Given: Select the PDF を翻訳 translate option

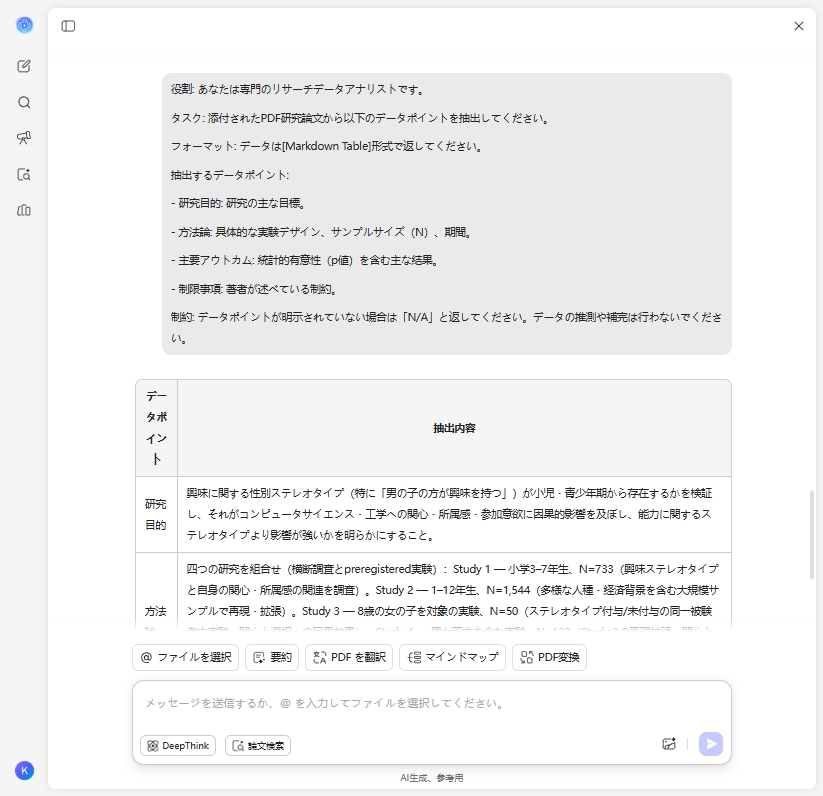Looking at the screenshot, I should coord(348,657).
